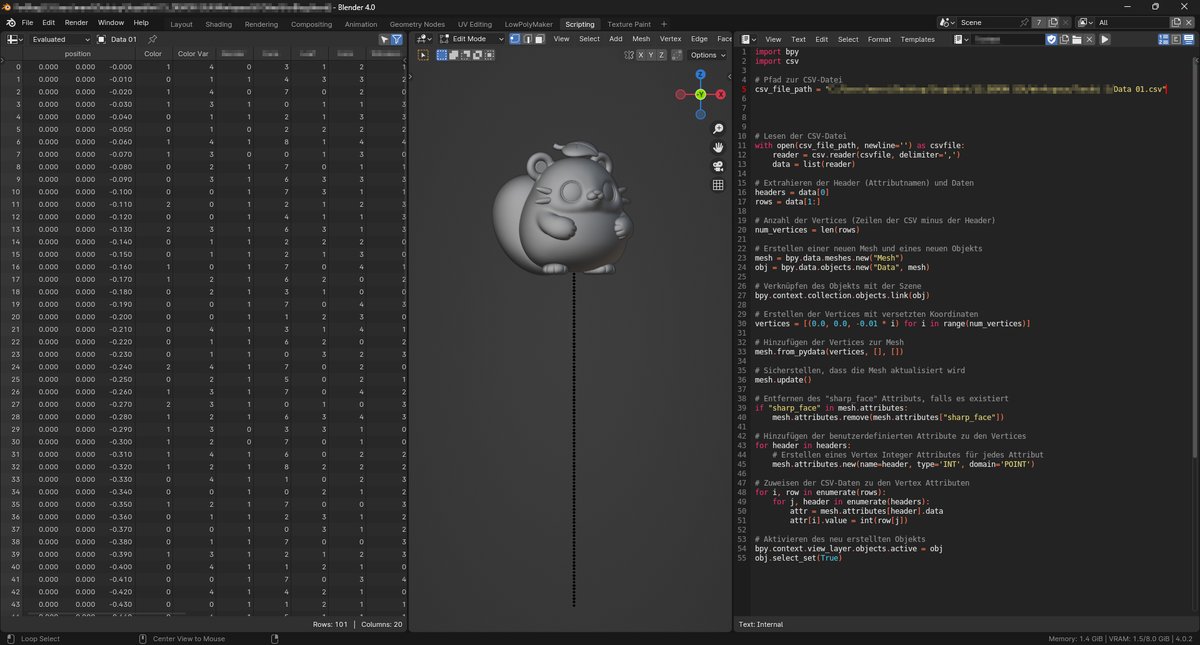Open the Mesh menu in the viewport
Screen dimensions: 1200x645
[641, 39]
